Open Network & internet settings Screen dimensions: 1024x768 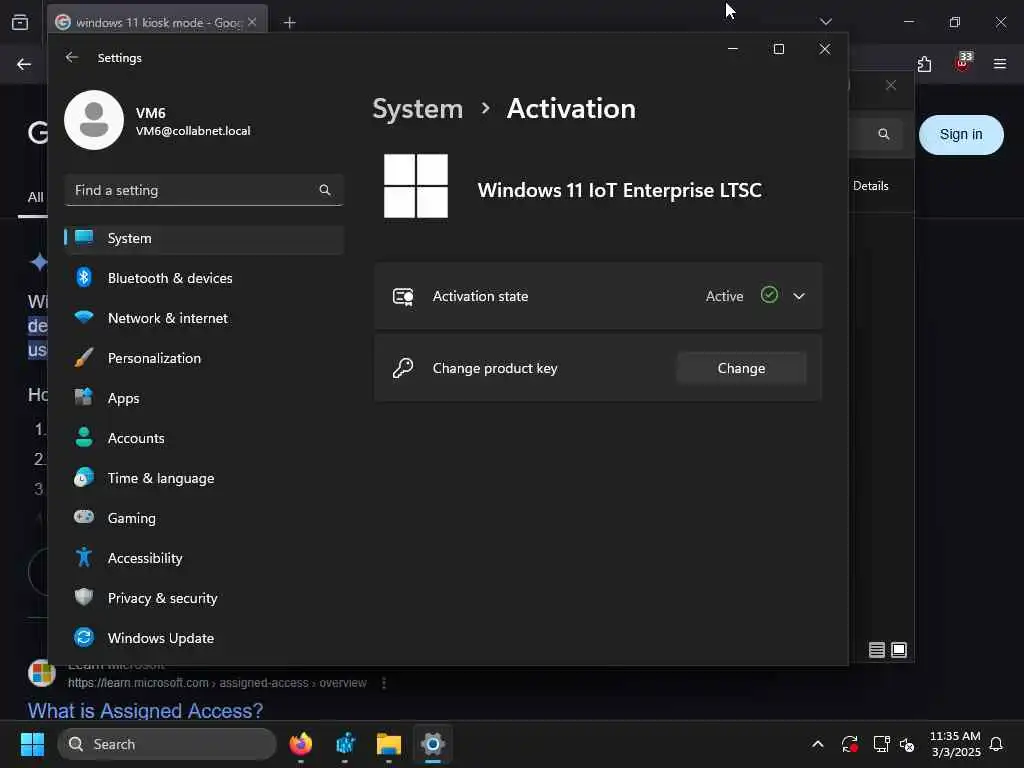click(x=204, y=318)
